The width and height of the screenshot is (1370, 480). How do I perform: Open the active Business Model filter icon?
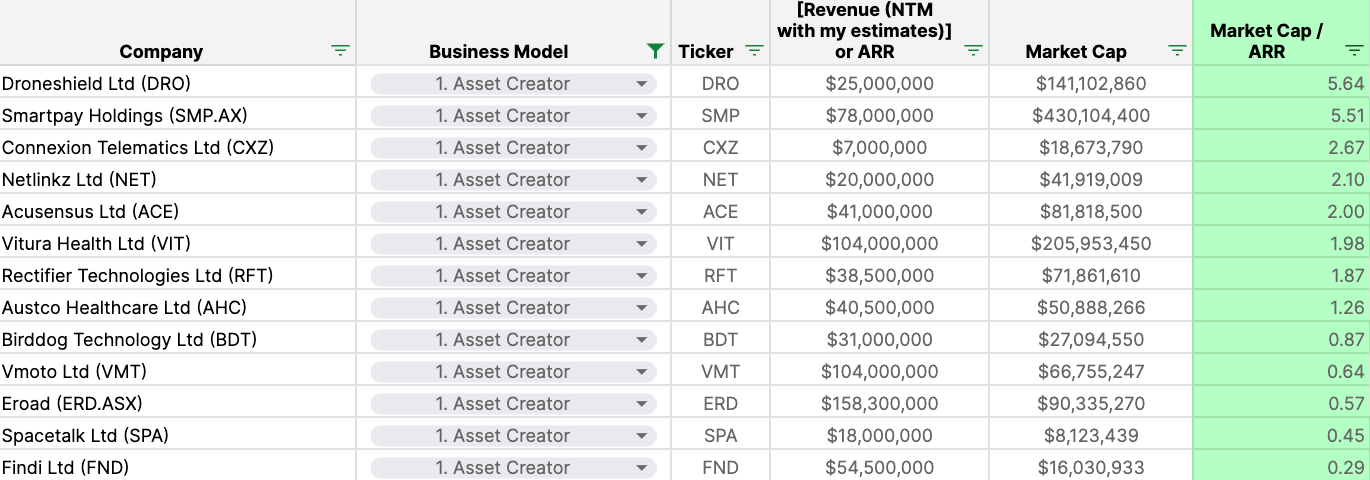click(x=655, y=51)
